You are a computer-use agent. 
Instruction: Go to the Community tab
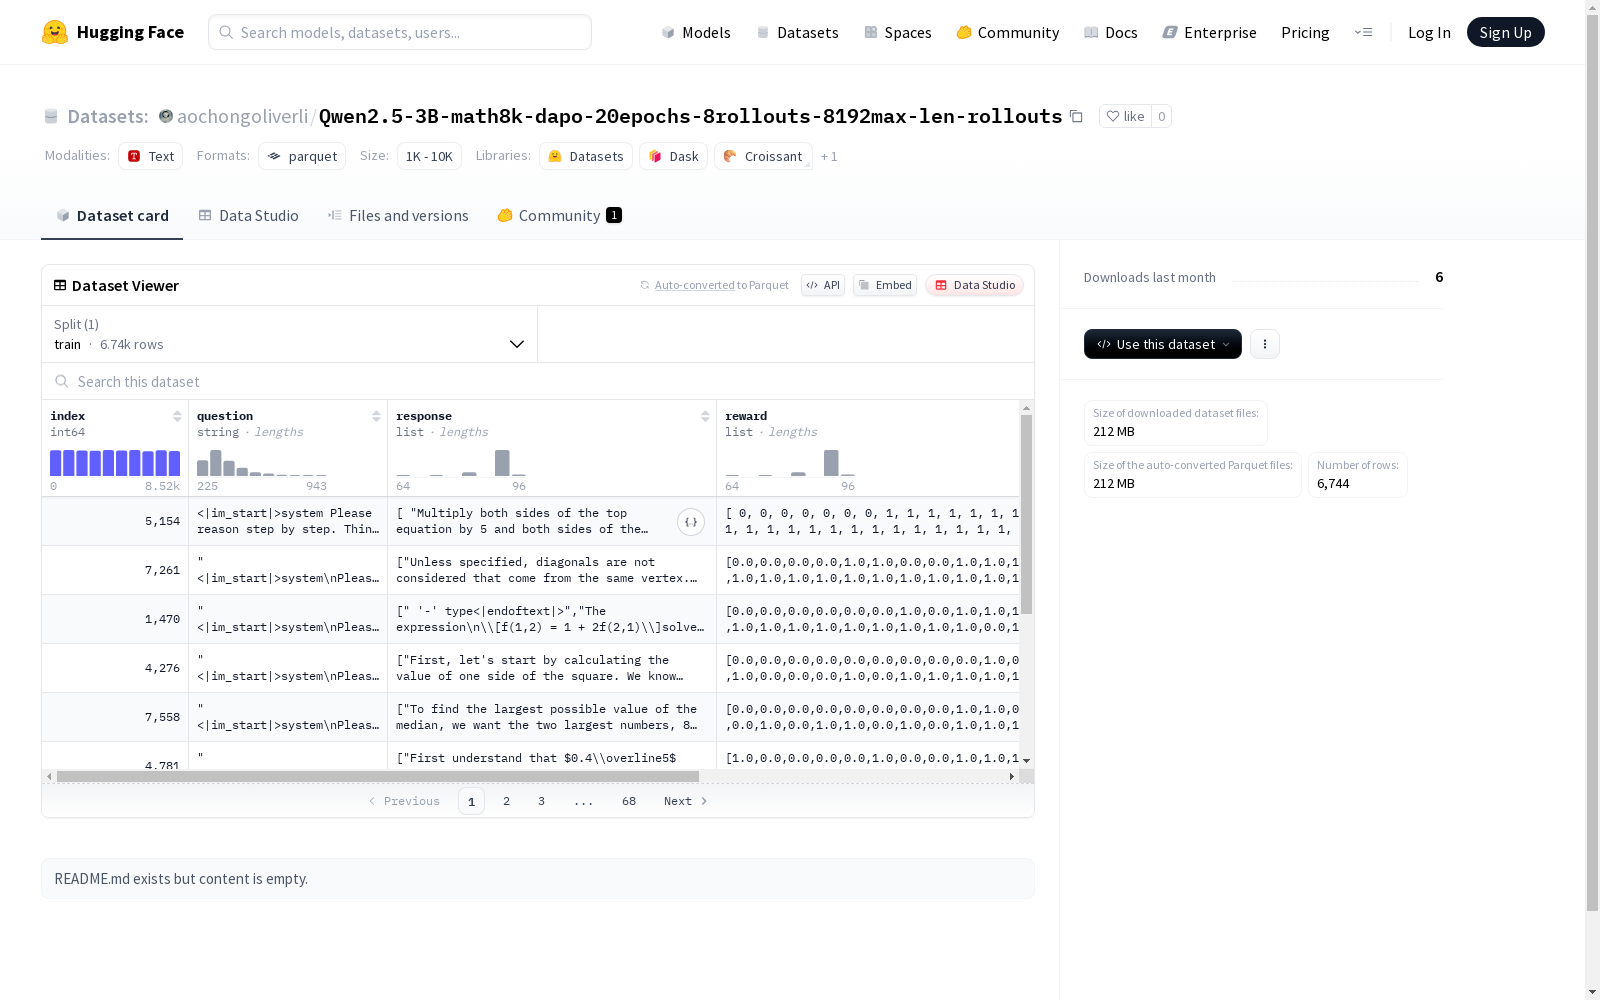coord(560,216)
